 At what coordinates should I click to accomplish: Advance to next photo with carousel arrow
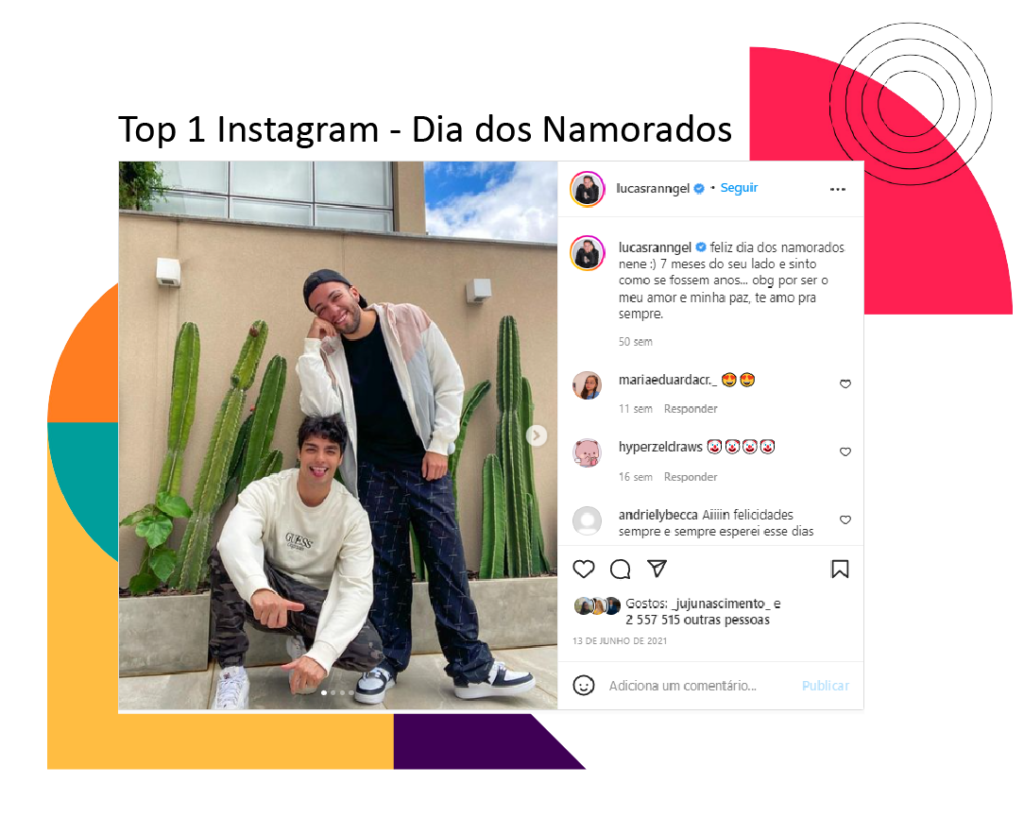536,435
